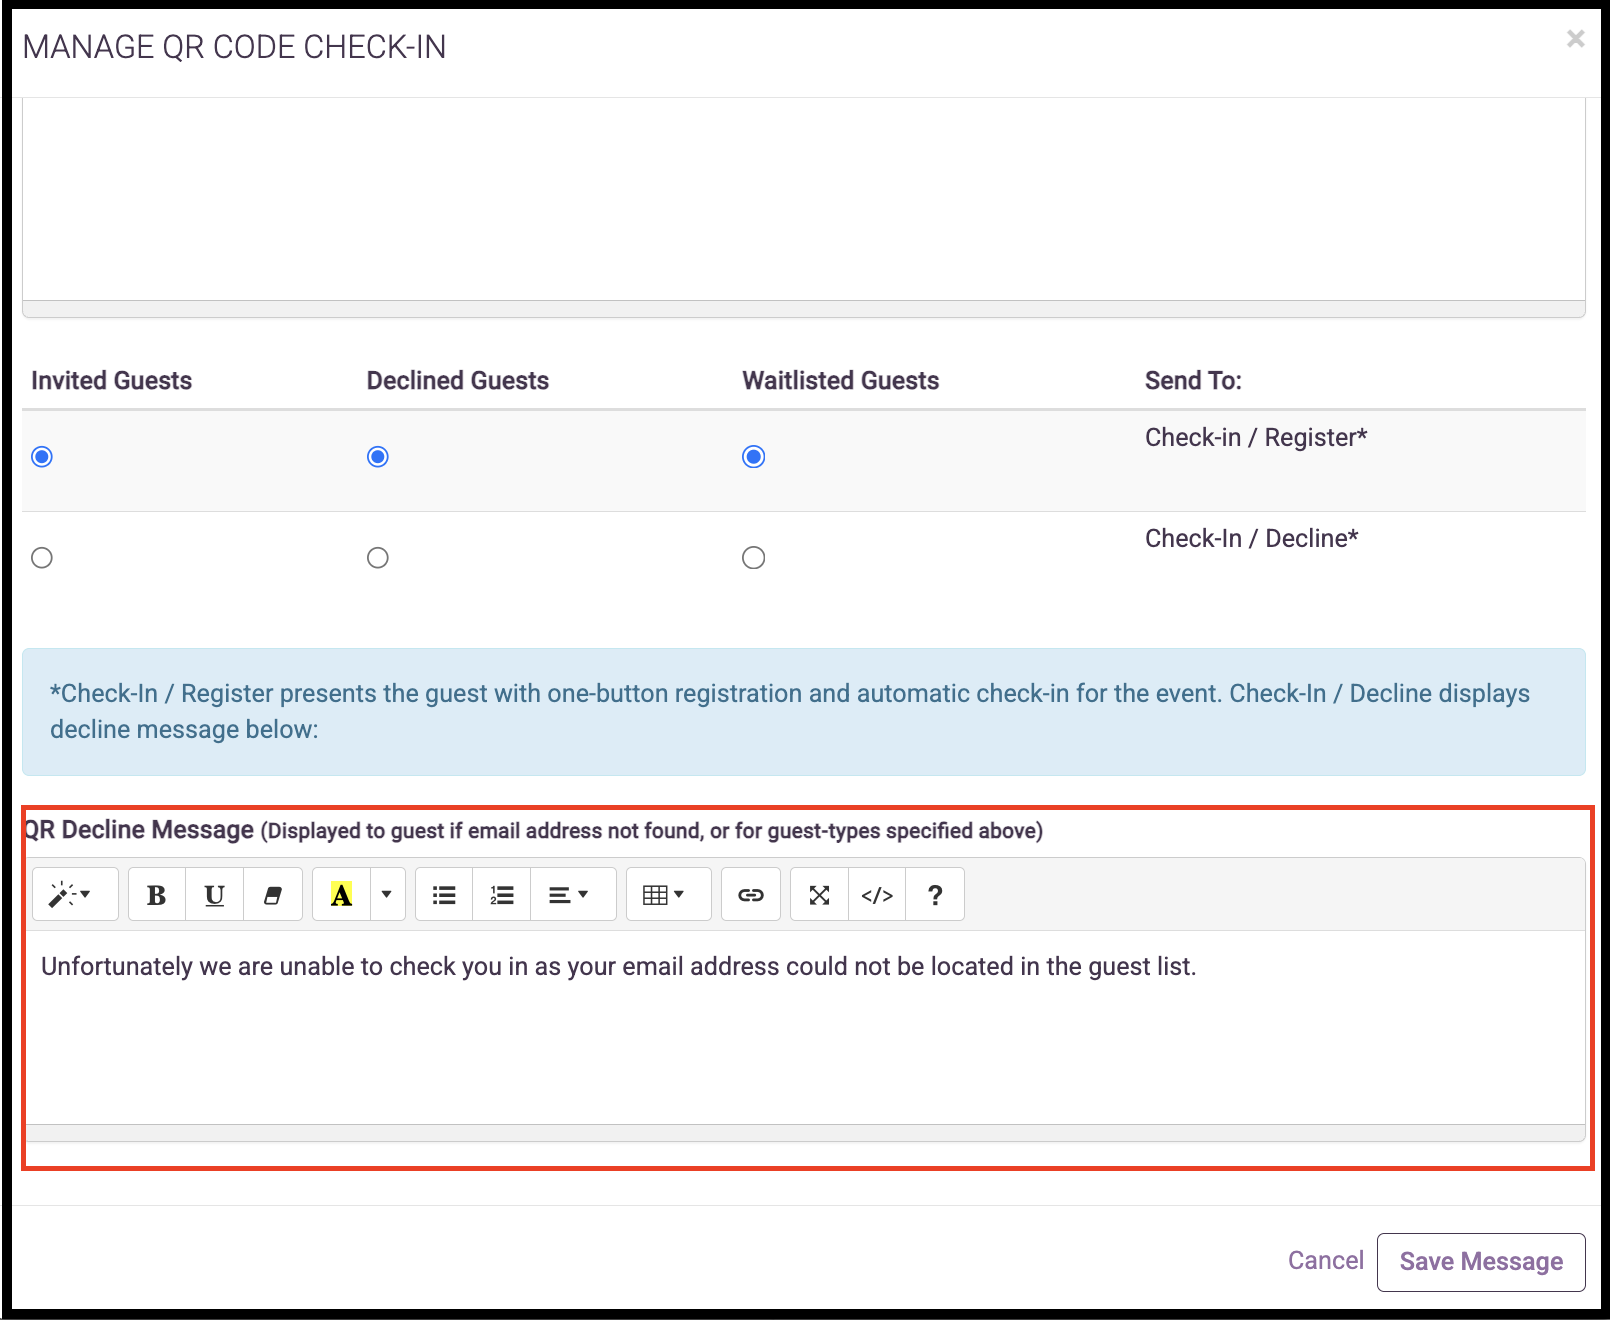Insert a numbered list
1610x1320 pixels.
coord(502,894)
